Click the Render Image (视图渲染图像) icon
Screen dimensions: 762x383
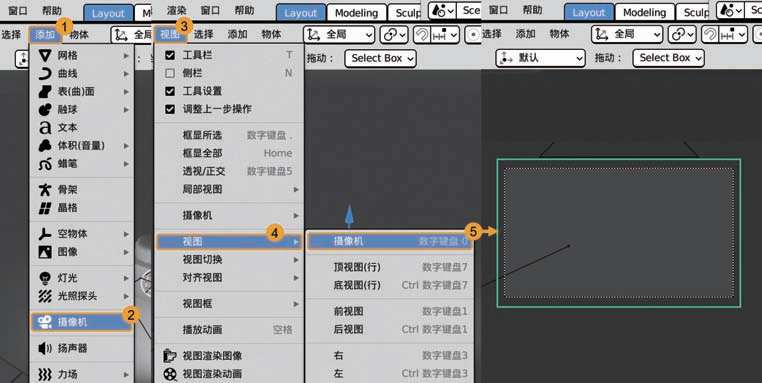[170, 356]
